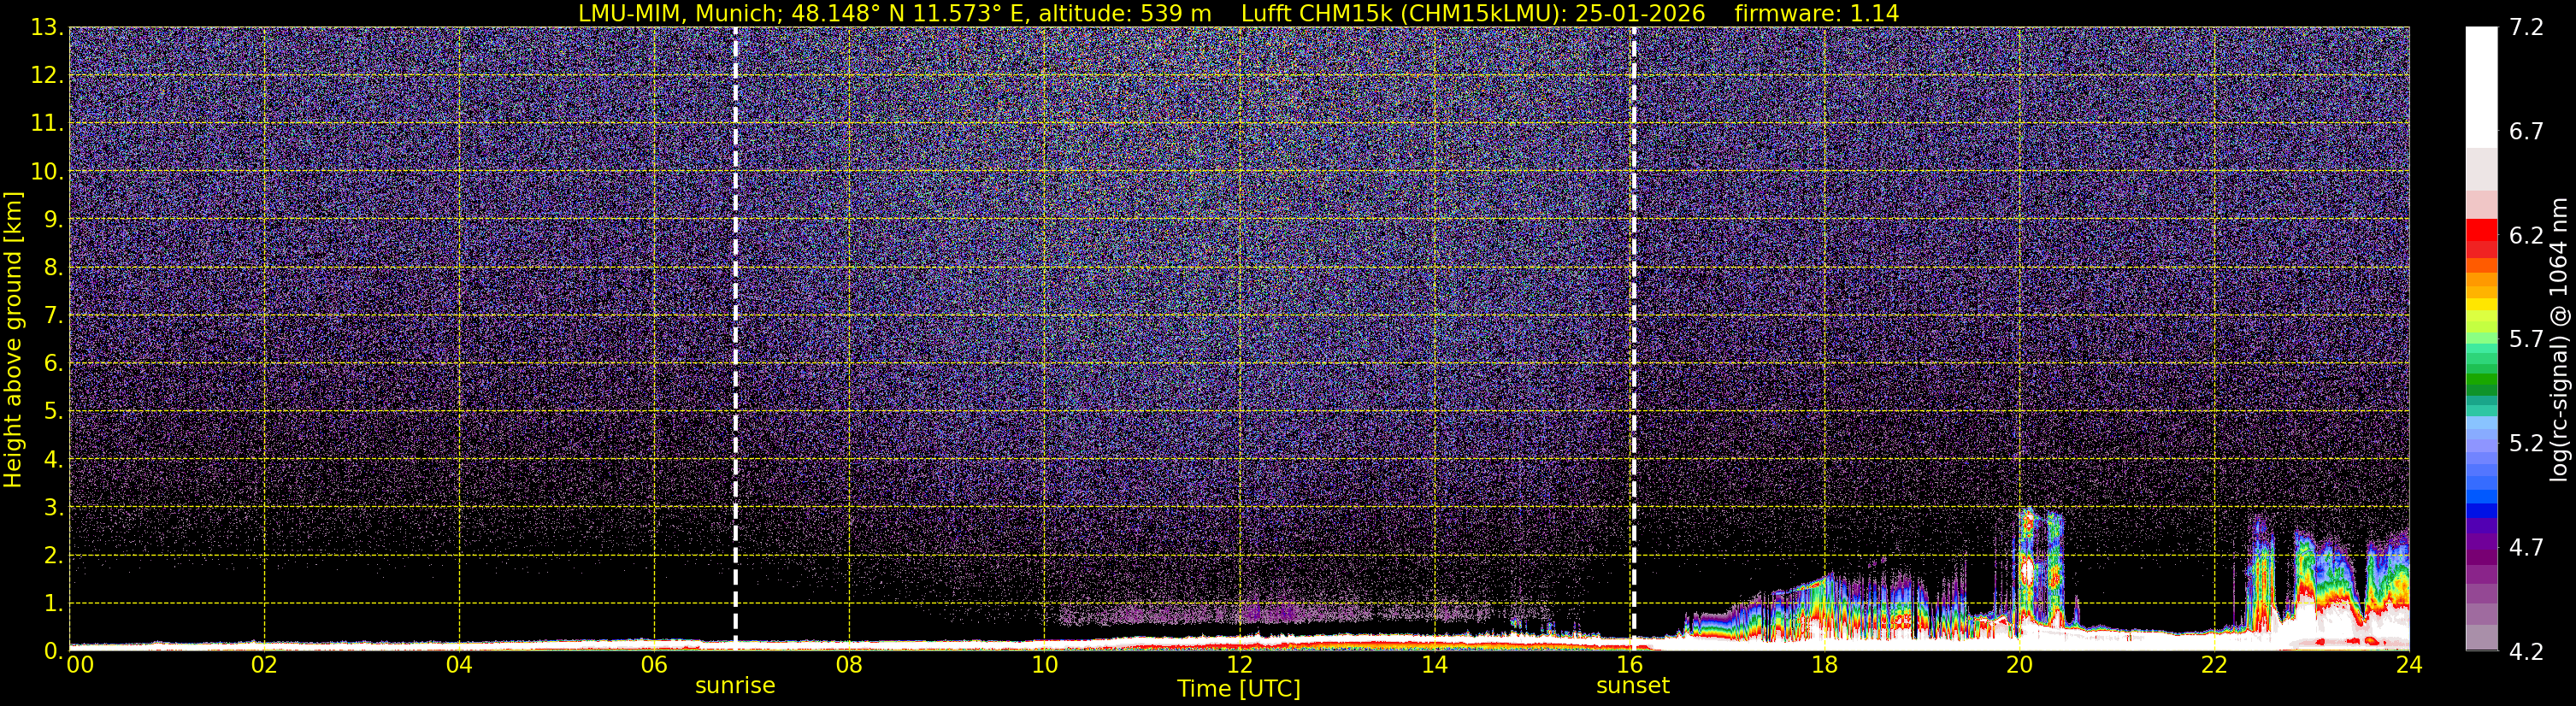Click the time axis tick "08"
Image resolution: width=2576 pixels, height=706 pixels.
click(849, 665)
